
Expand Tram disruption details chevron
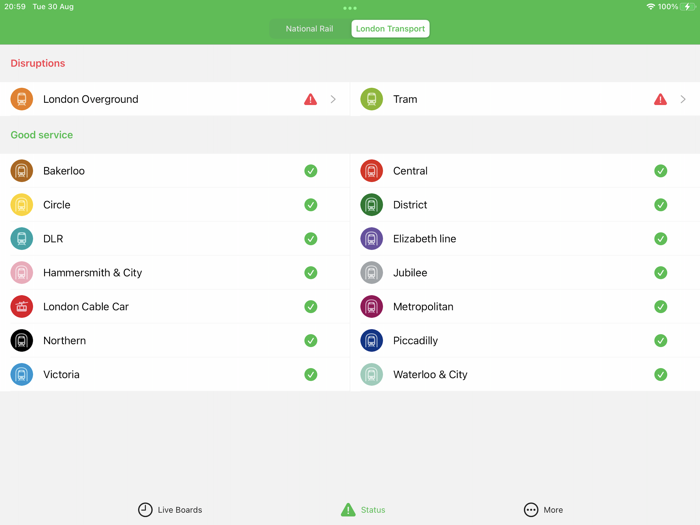coord(683,99)
